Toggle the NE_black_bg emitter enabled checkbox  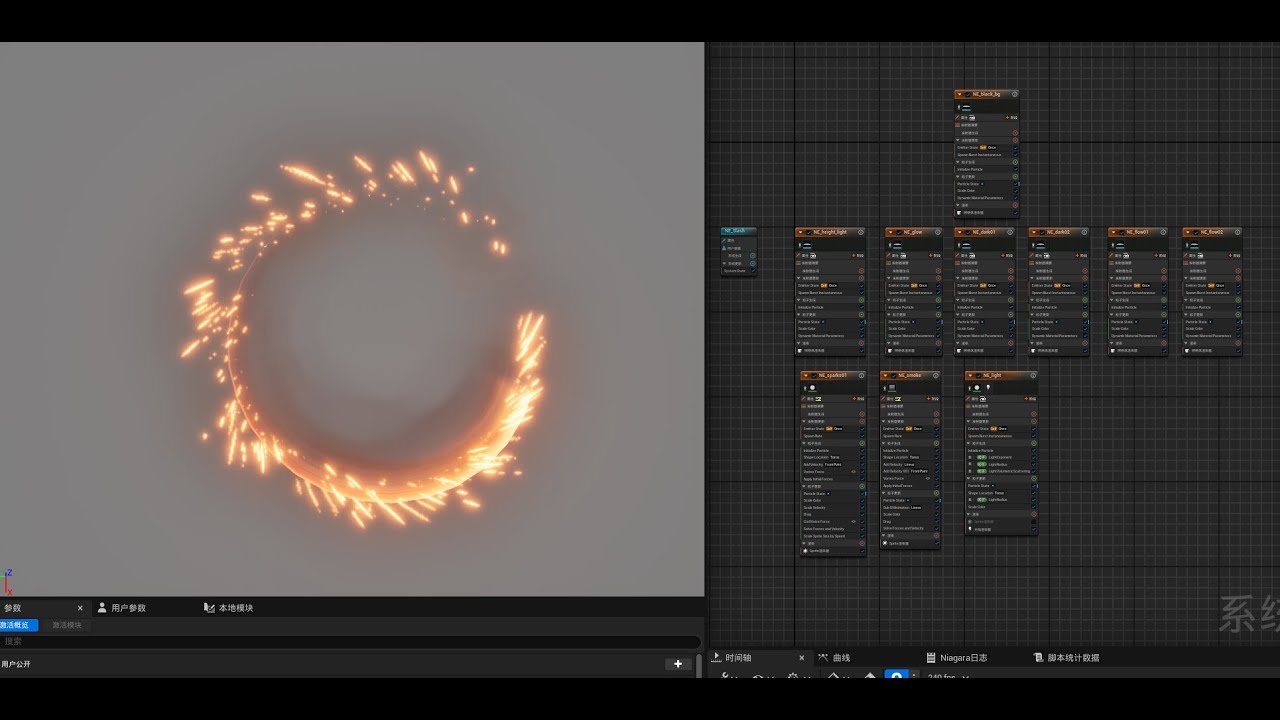point(968,94)
